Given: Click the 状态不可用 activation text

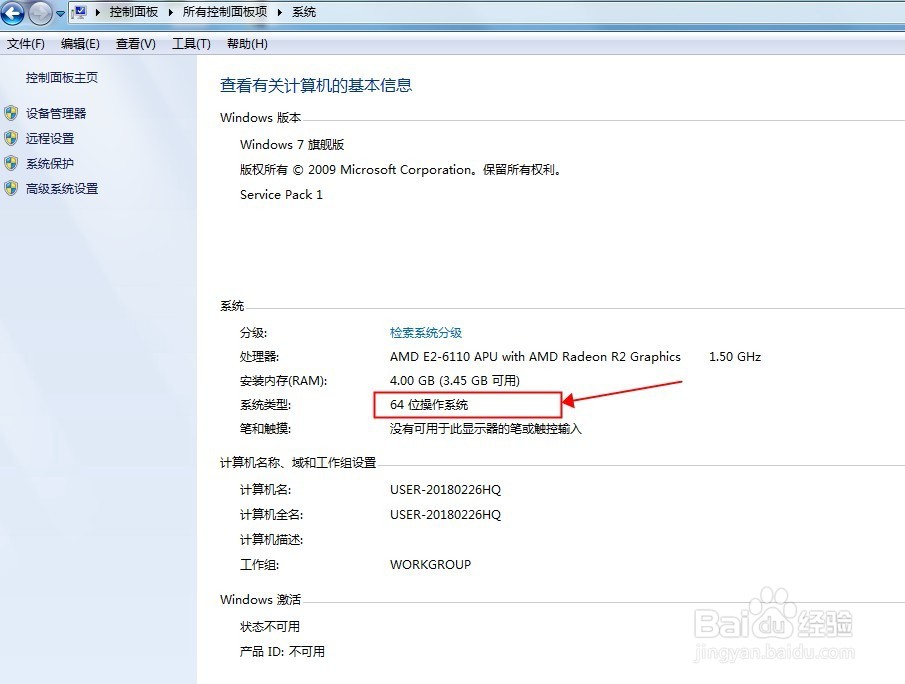Looking at the screenshot, I should [x=270, y=627].
